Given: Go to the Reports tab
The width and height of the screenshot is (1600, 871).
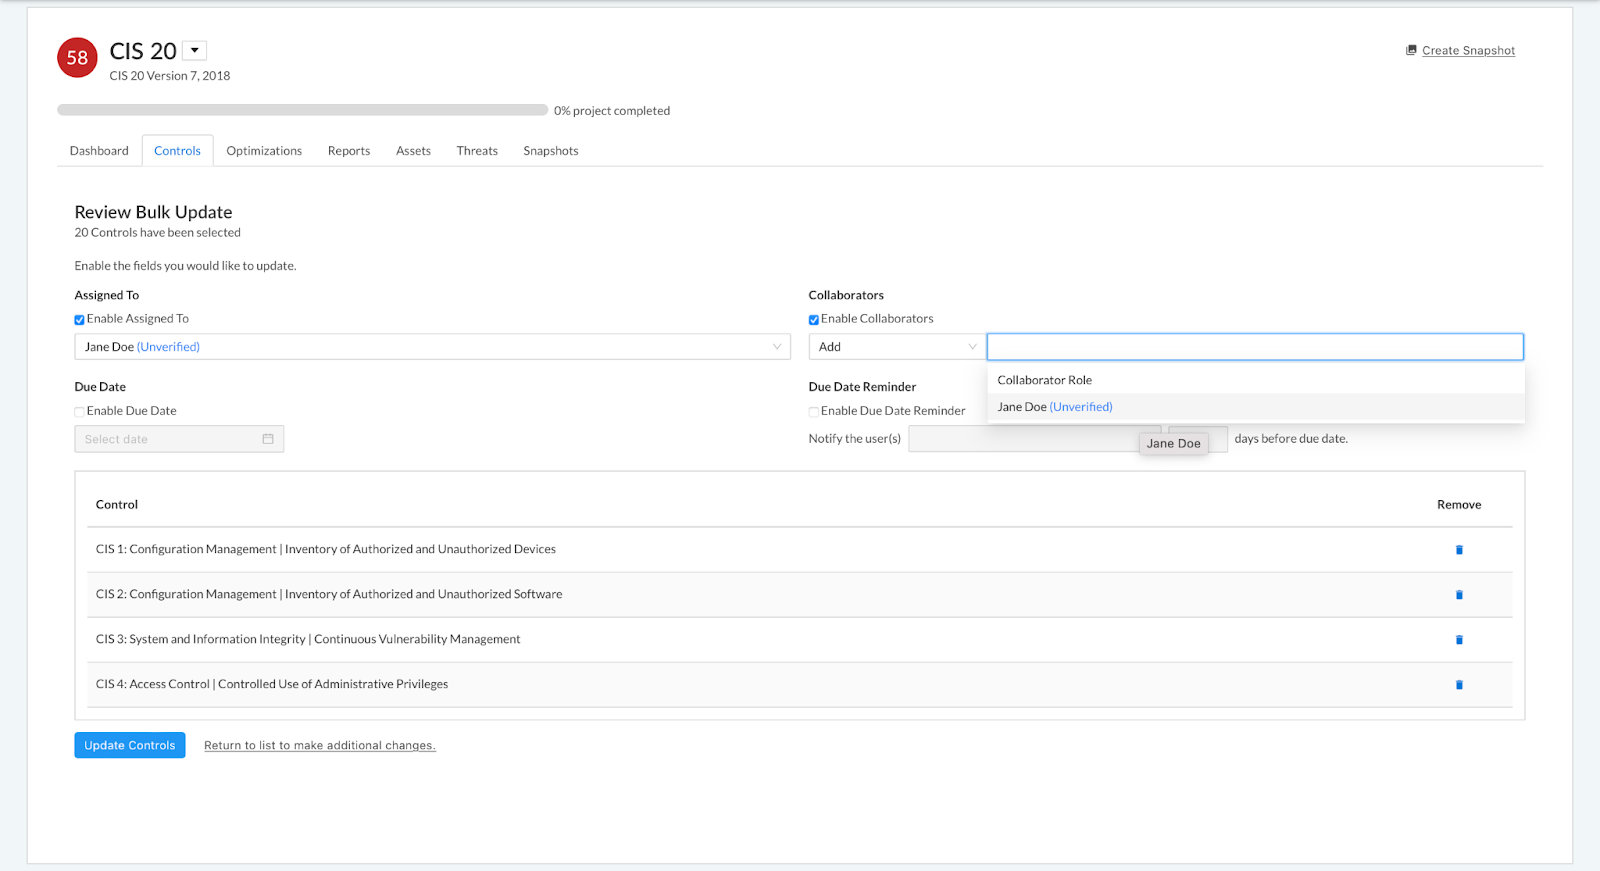Looking at the screenshot, I should (x=349, y=151).
